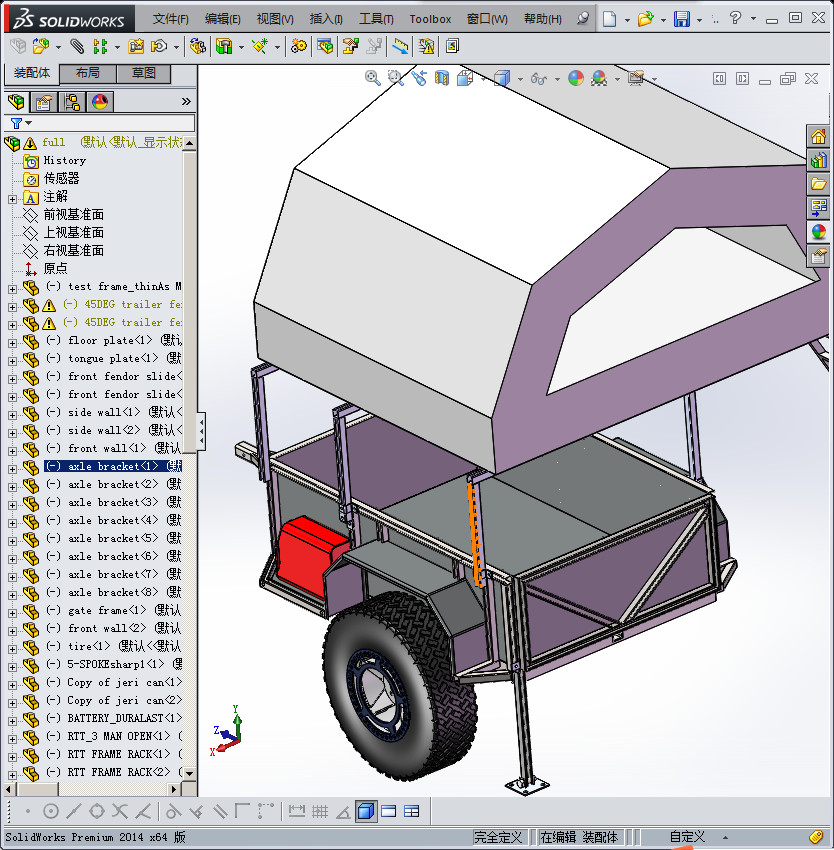
Task: Select the Move Component tool
Action: 159,47
